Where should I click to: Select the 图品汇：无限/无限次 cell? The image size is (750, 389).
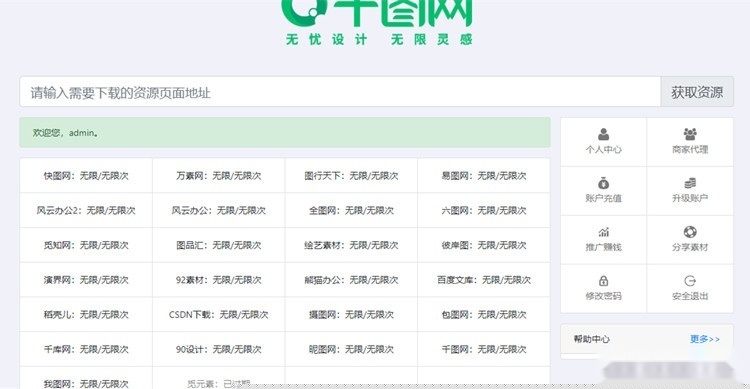click(219, 245)
